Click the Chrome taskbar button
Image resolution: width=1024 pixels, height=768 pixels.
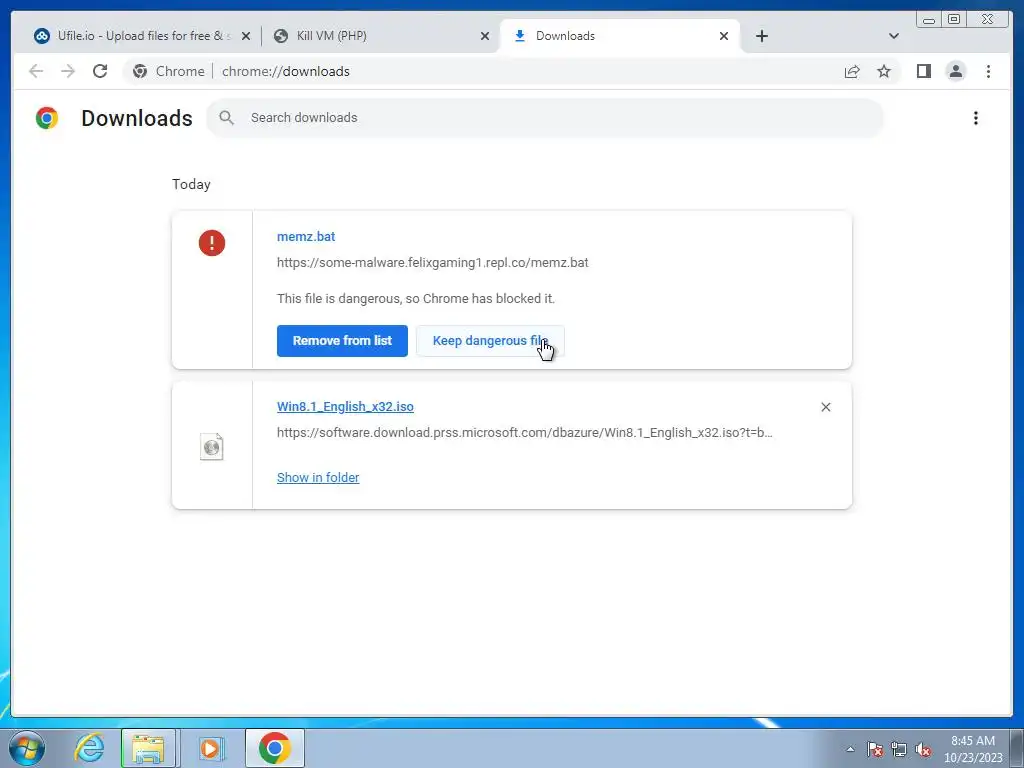tap(274, 748)
